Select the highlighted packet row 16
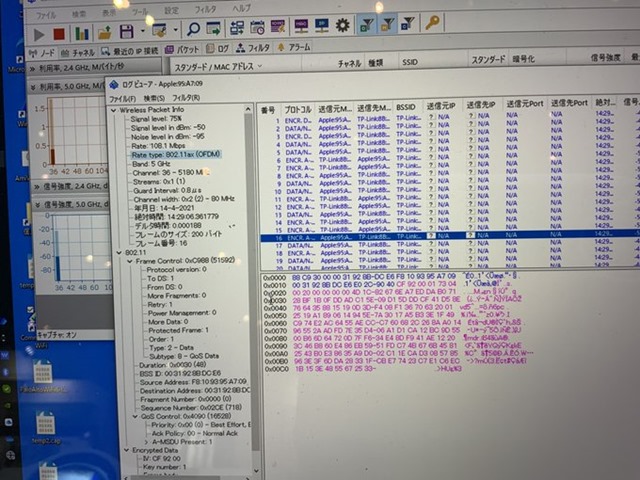This screenshot has height=480, width=640. pyautogui.click(x=449, y=236)
